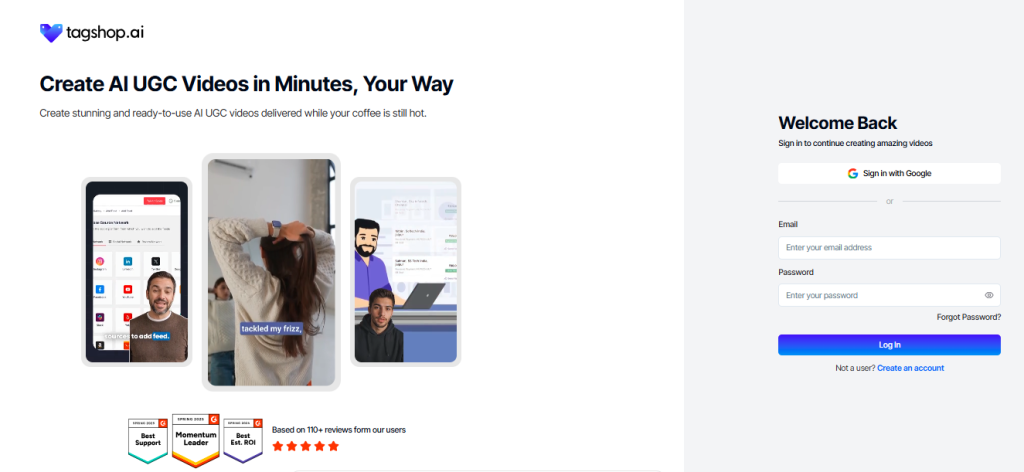Click the Slack icon in phone mockup
This screenshot has height=472, width=1024.
100,317
